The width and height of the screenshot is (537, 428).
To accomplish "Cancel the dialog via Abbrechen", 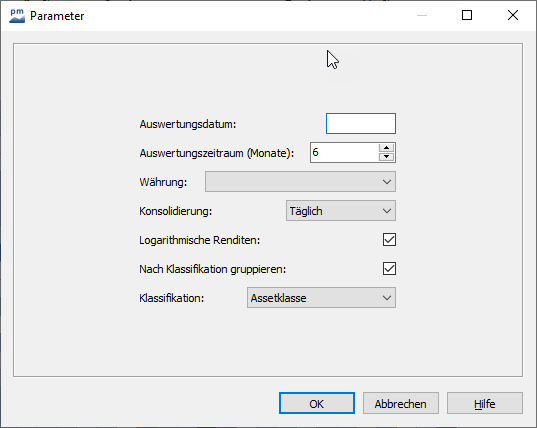I will [x=401, y=403].
